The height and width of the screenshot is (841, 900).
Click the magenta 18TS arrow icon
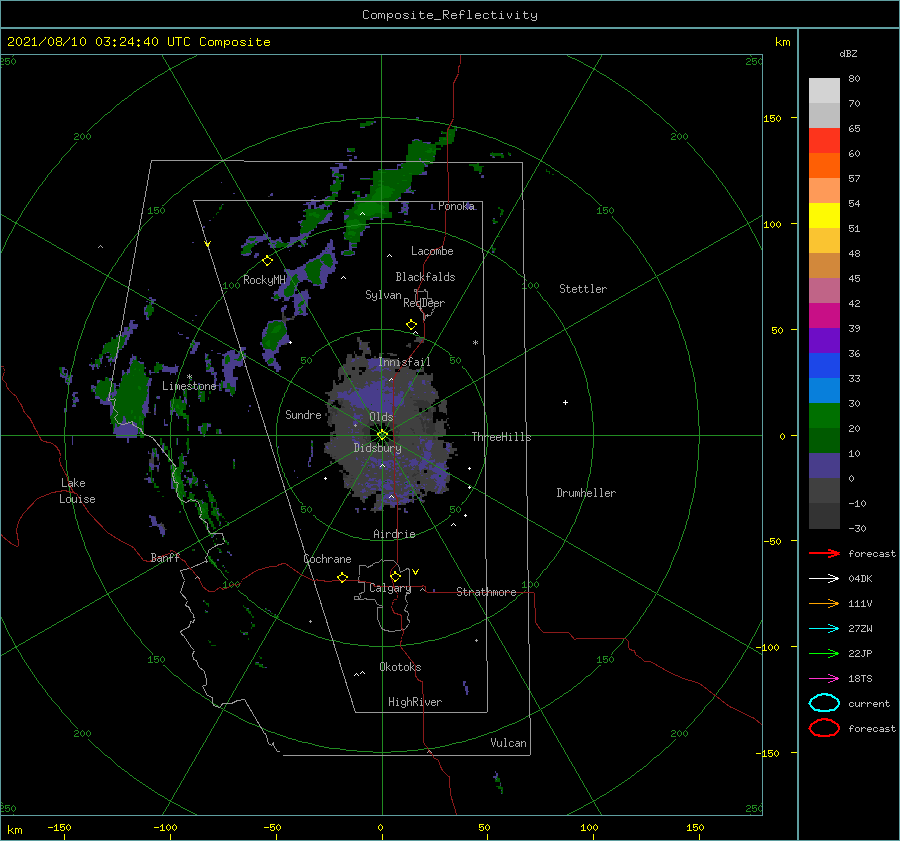coord(824,679)
